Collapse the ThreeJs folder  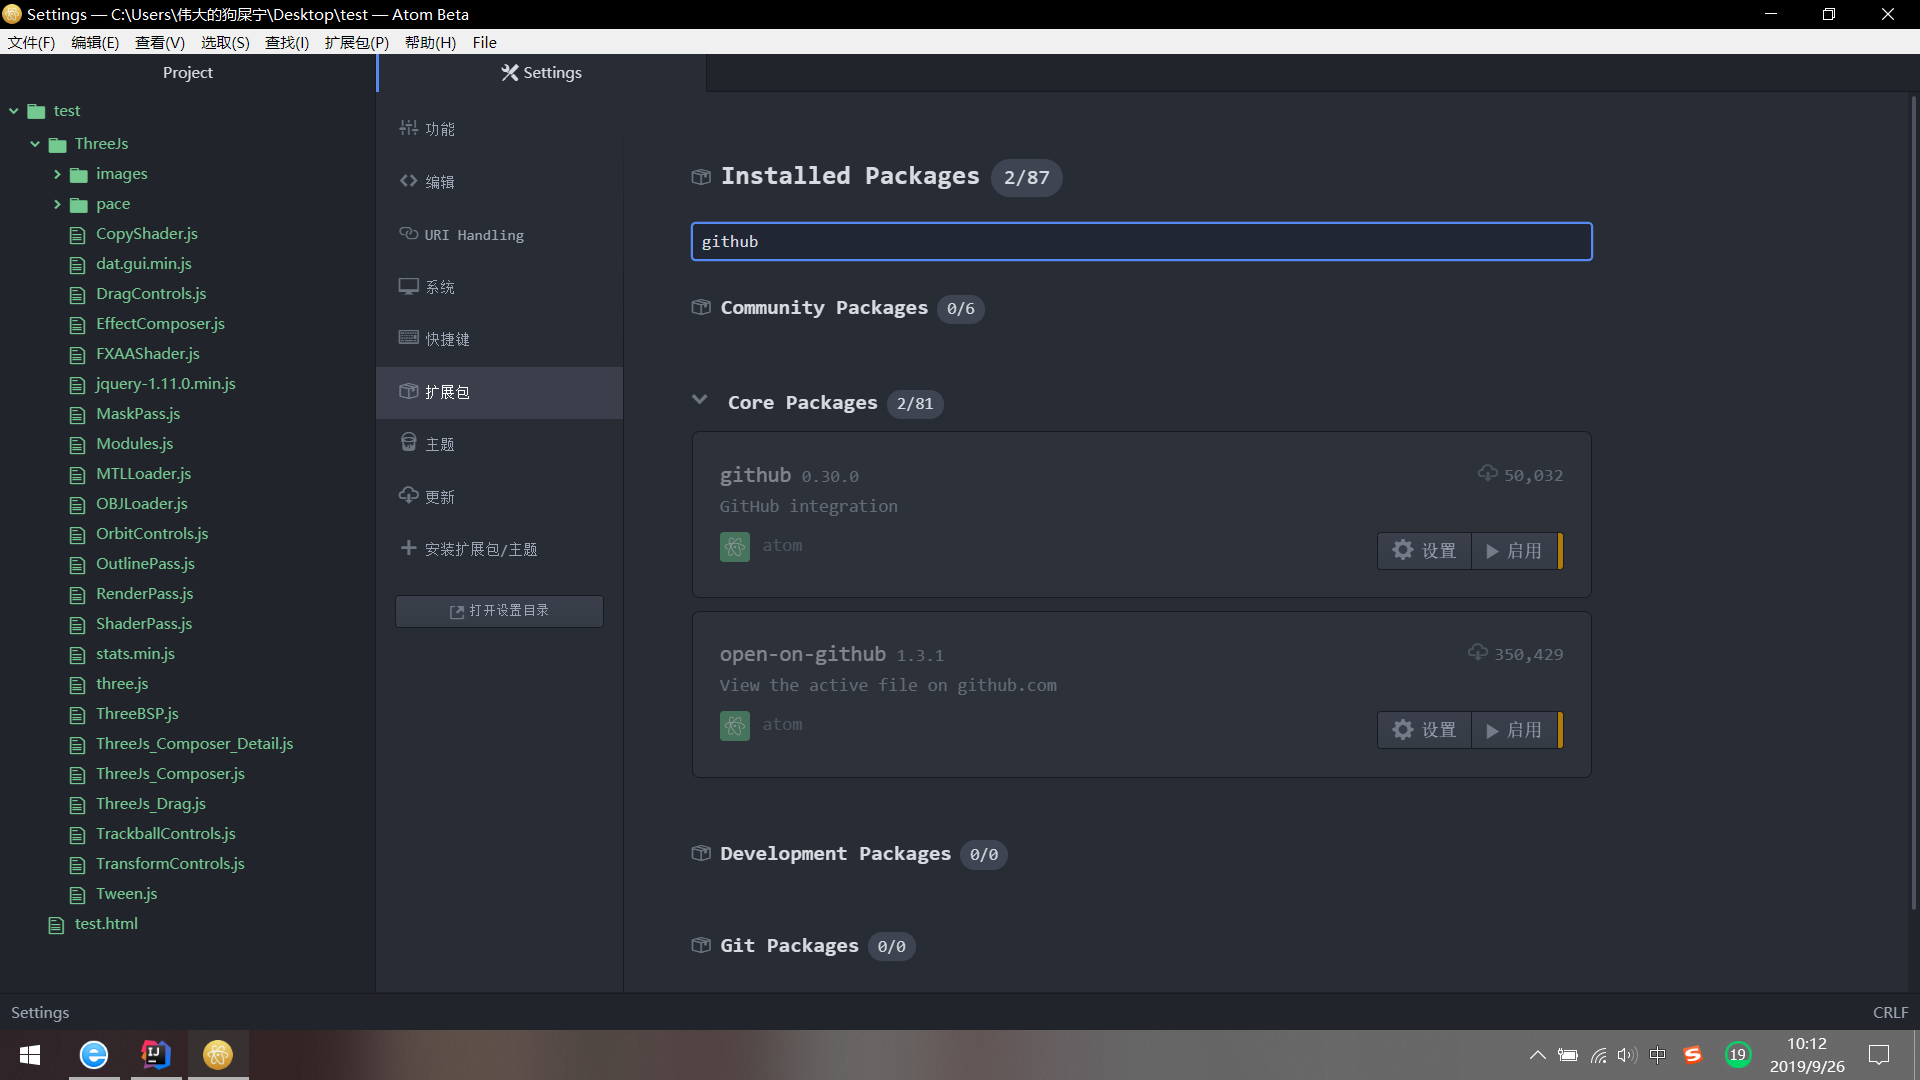coord(35,144)
